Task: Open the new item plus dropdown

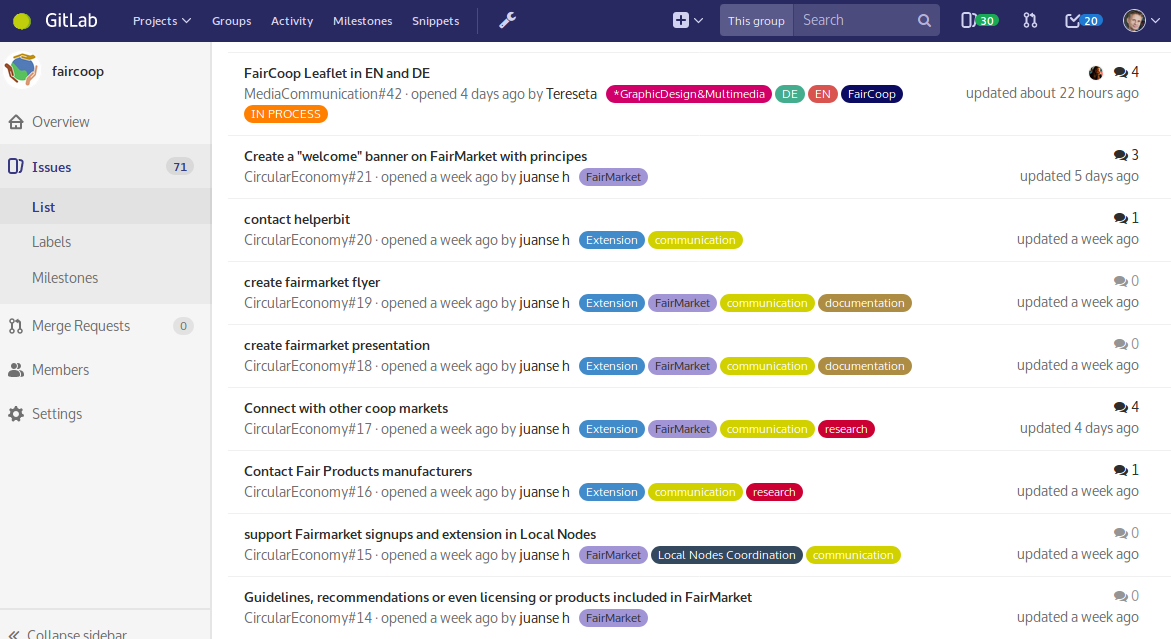Action: [685, 19]
